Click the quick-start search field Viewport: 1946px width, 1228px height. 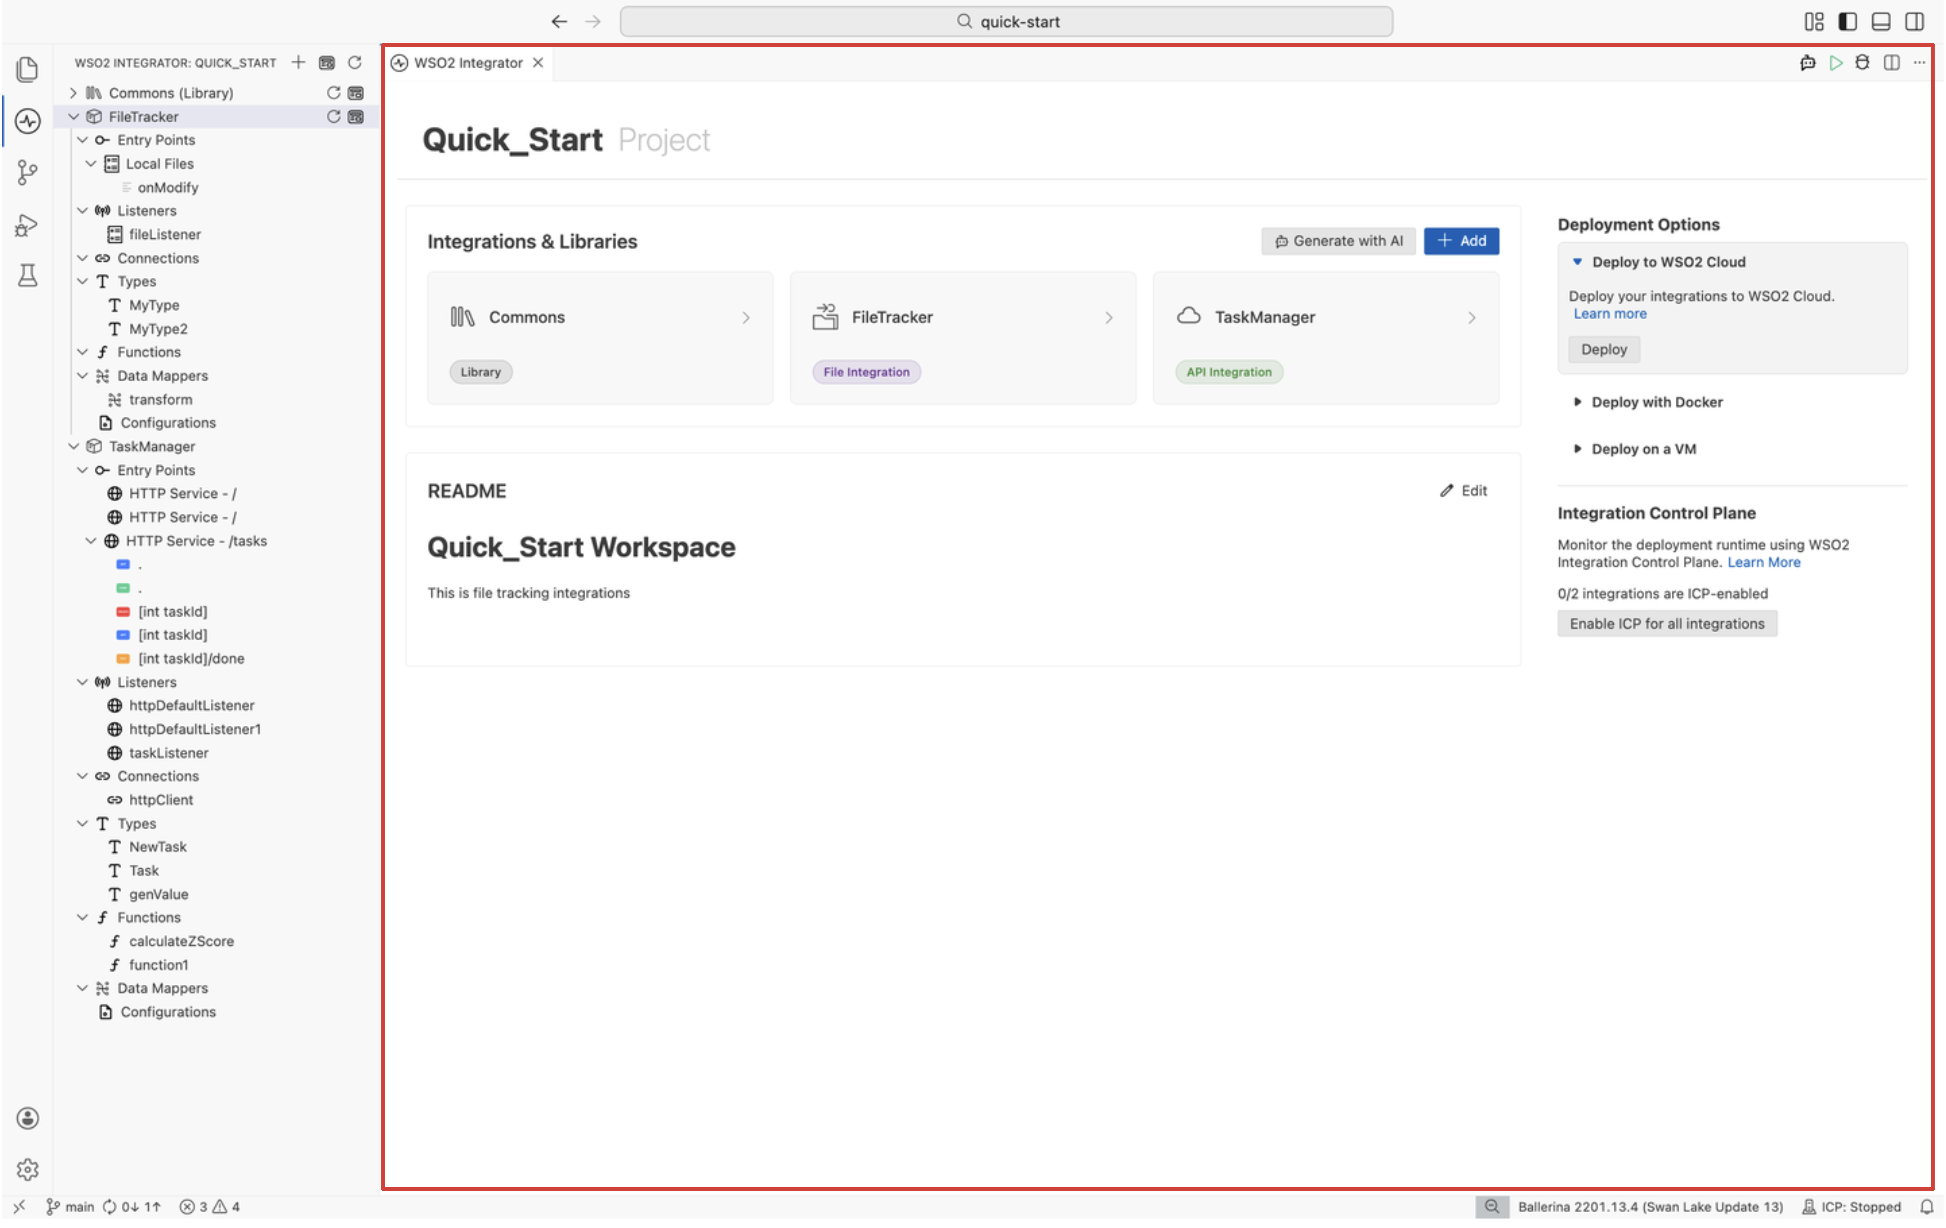1006,21
